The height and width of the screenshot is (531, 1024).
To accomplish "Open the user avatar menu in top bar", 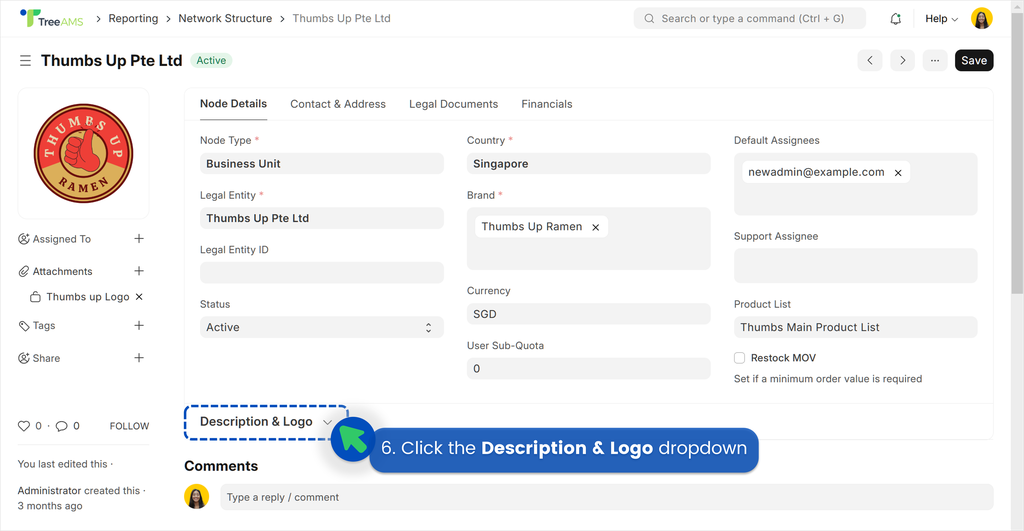I will [x=982, y=18].
